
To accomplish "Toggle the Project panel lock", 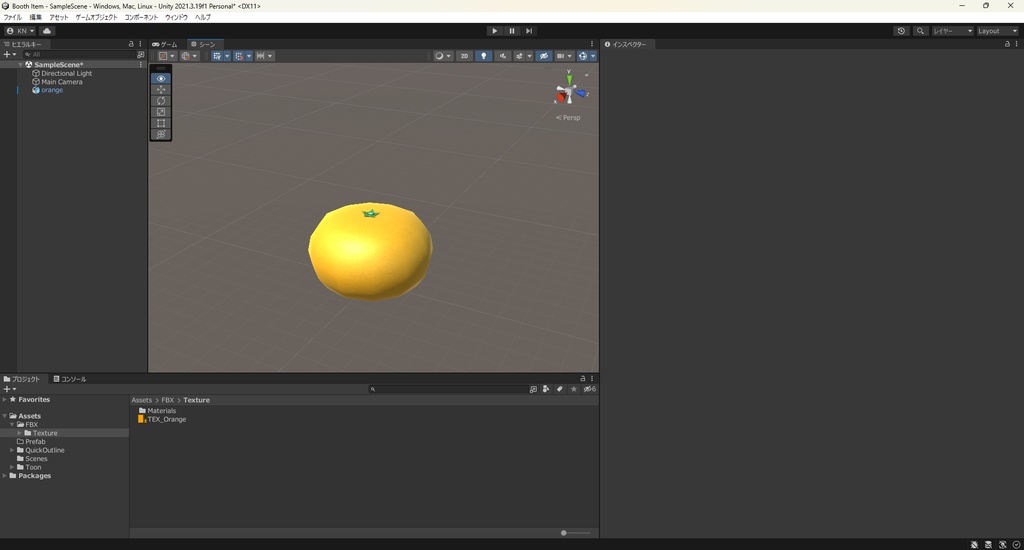I will click(x=583, y=378).
